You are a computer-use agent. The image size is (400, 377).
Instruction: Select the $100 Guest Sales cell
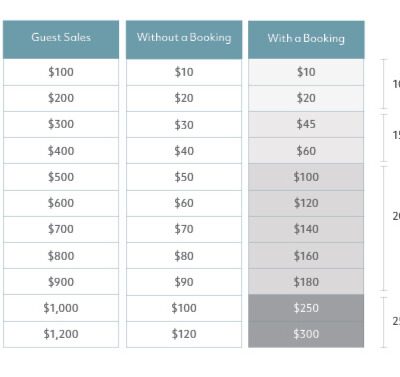[x=61, y=72]
